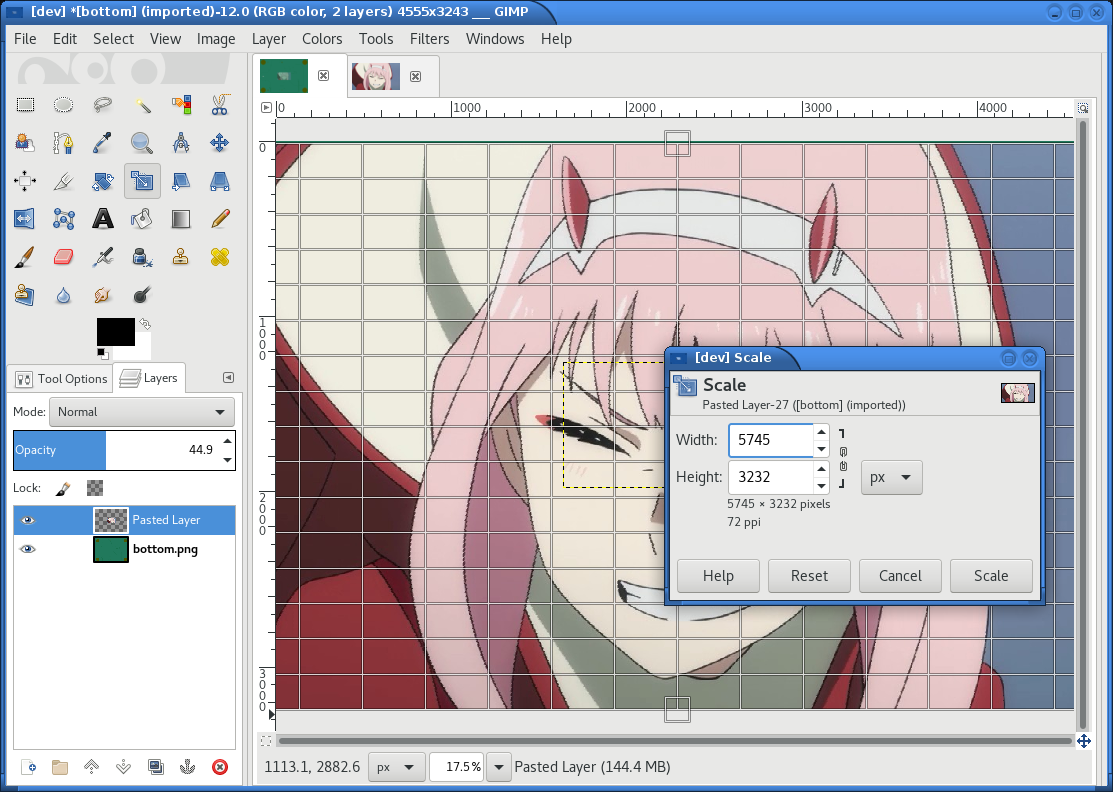1113x792 pixels.
Task: Open the status bar px unit dropdown
Action: (x=396, y=767)
